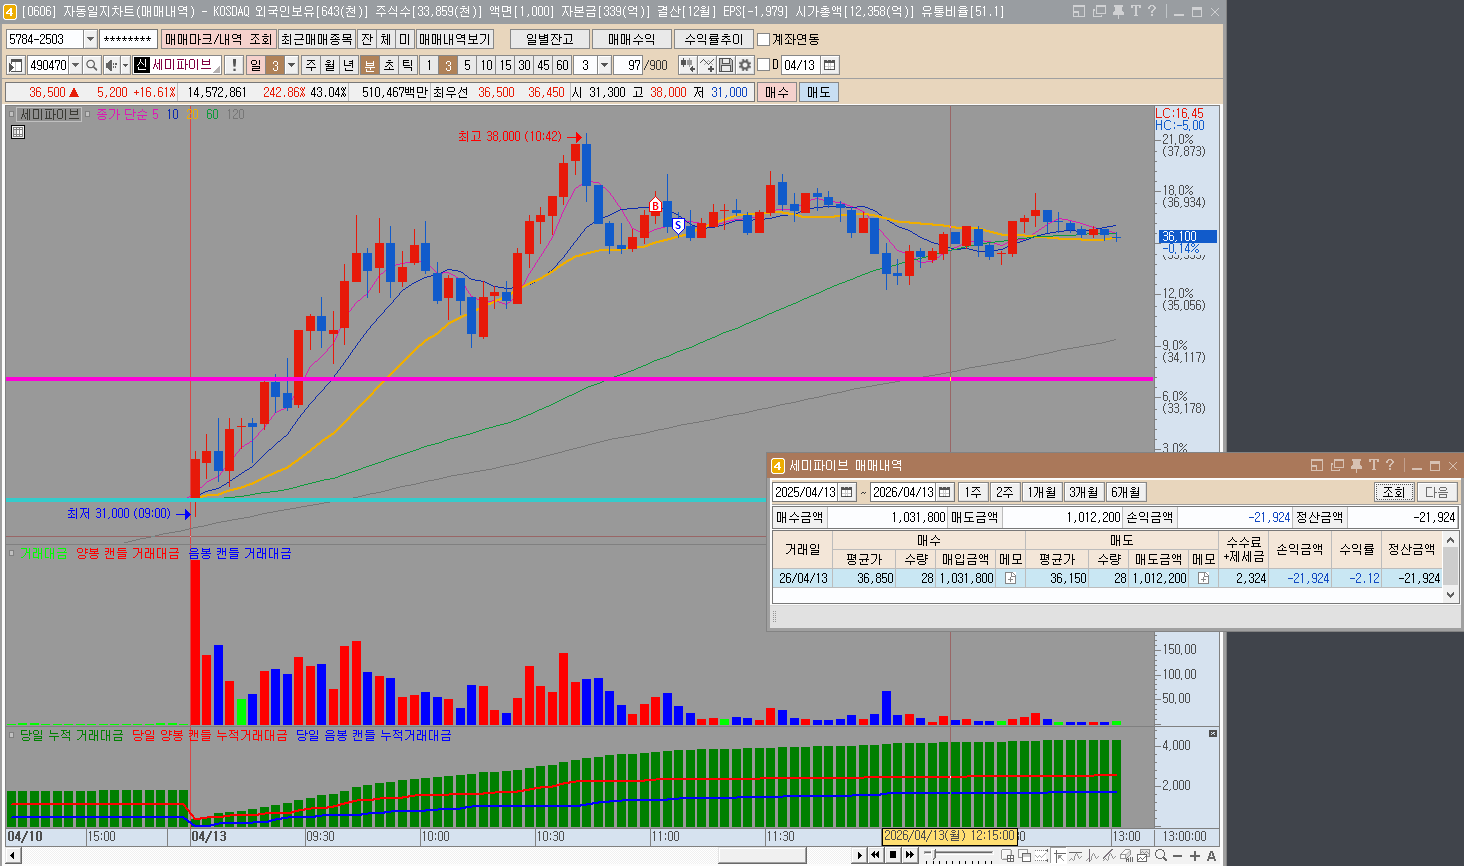The height and width of the screenshot is (866, 1464).
Task: Click the save chart floppy icon
Action: 726,65
